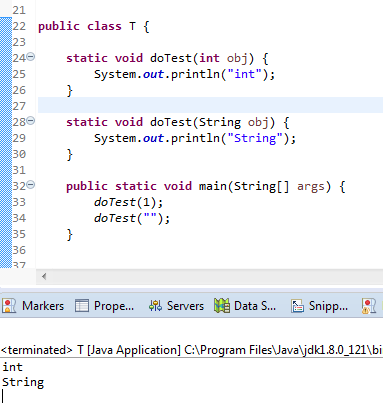383x403 pixels.
Task: Collapse the doTest(String obj) method fold
Action: 30,121
